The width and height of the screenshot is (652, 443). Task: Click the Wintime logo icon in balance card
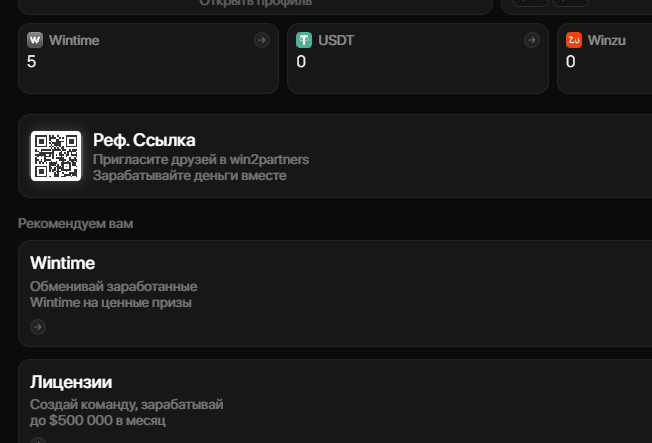[35, 40]
